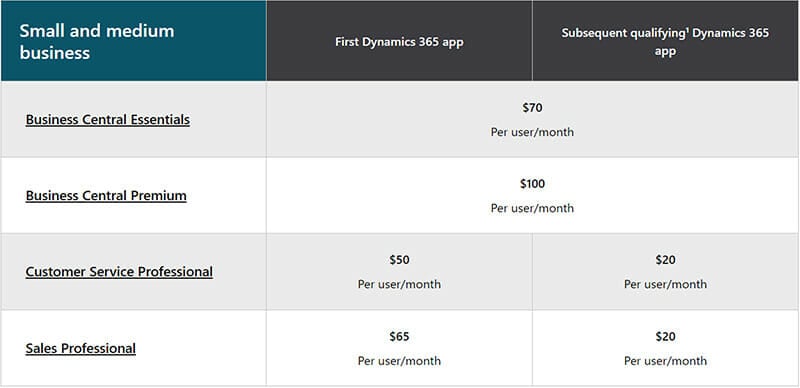Select Customer Service Professional's $20 subsequent price
This screenshot has width=800, height=388.
pos(665,260)
